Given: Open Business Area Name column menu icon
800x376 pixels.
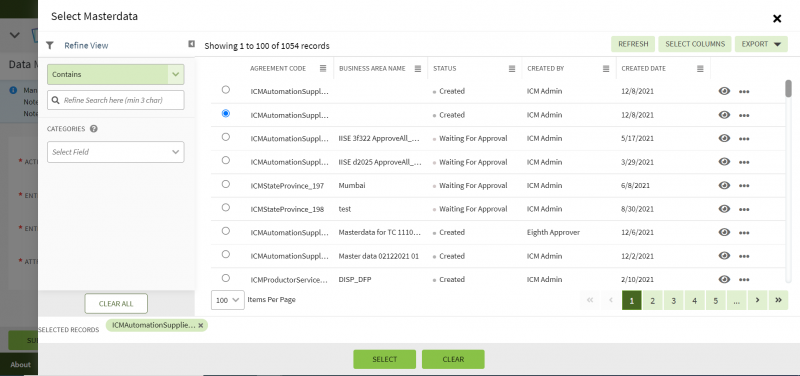Looking at the screenshot, I should pyautogui.click(x=417, y=68).
